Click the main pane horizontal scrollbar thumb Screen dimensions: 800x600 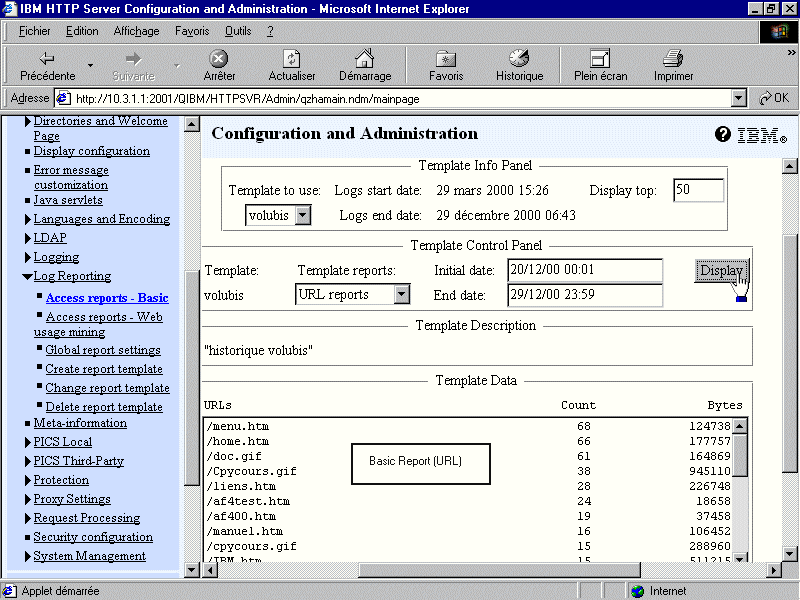pyautogui.click(x=499, y=570)
